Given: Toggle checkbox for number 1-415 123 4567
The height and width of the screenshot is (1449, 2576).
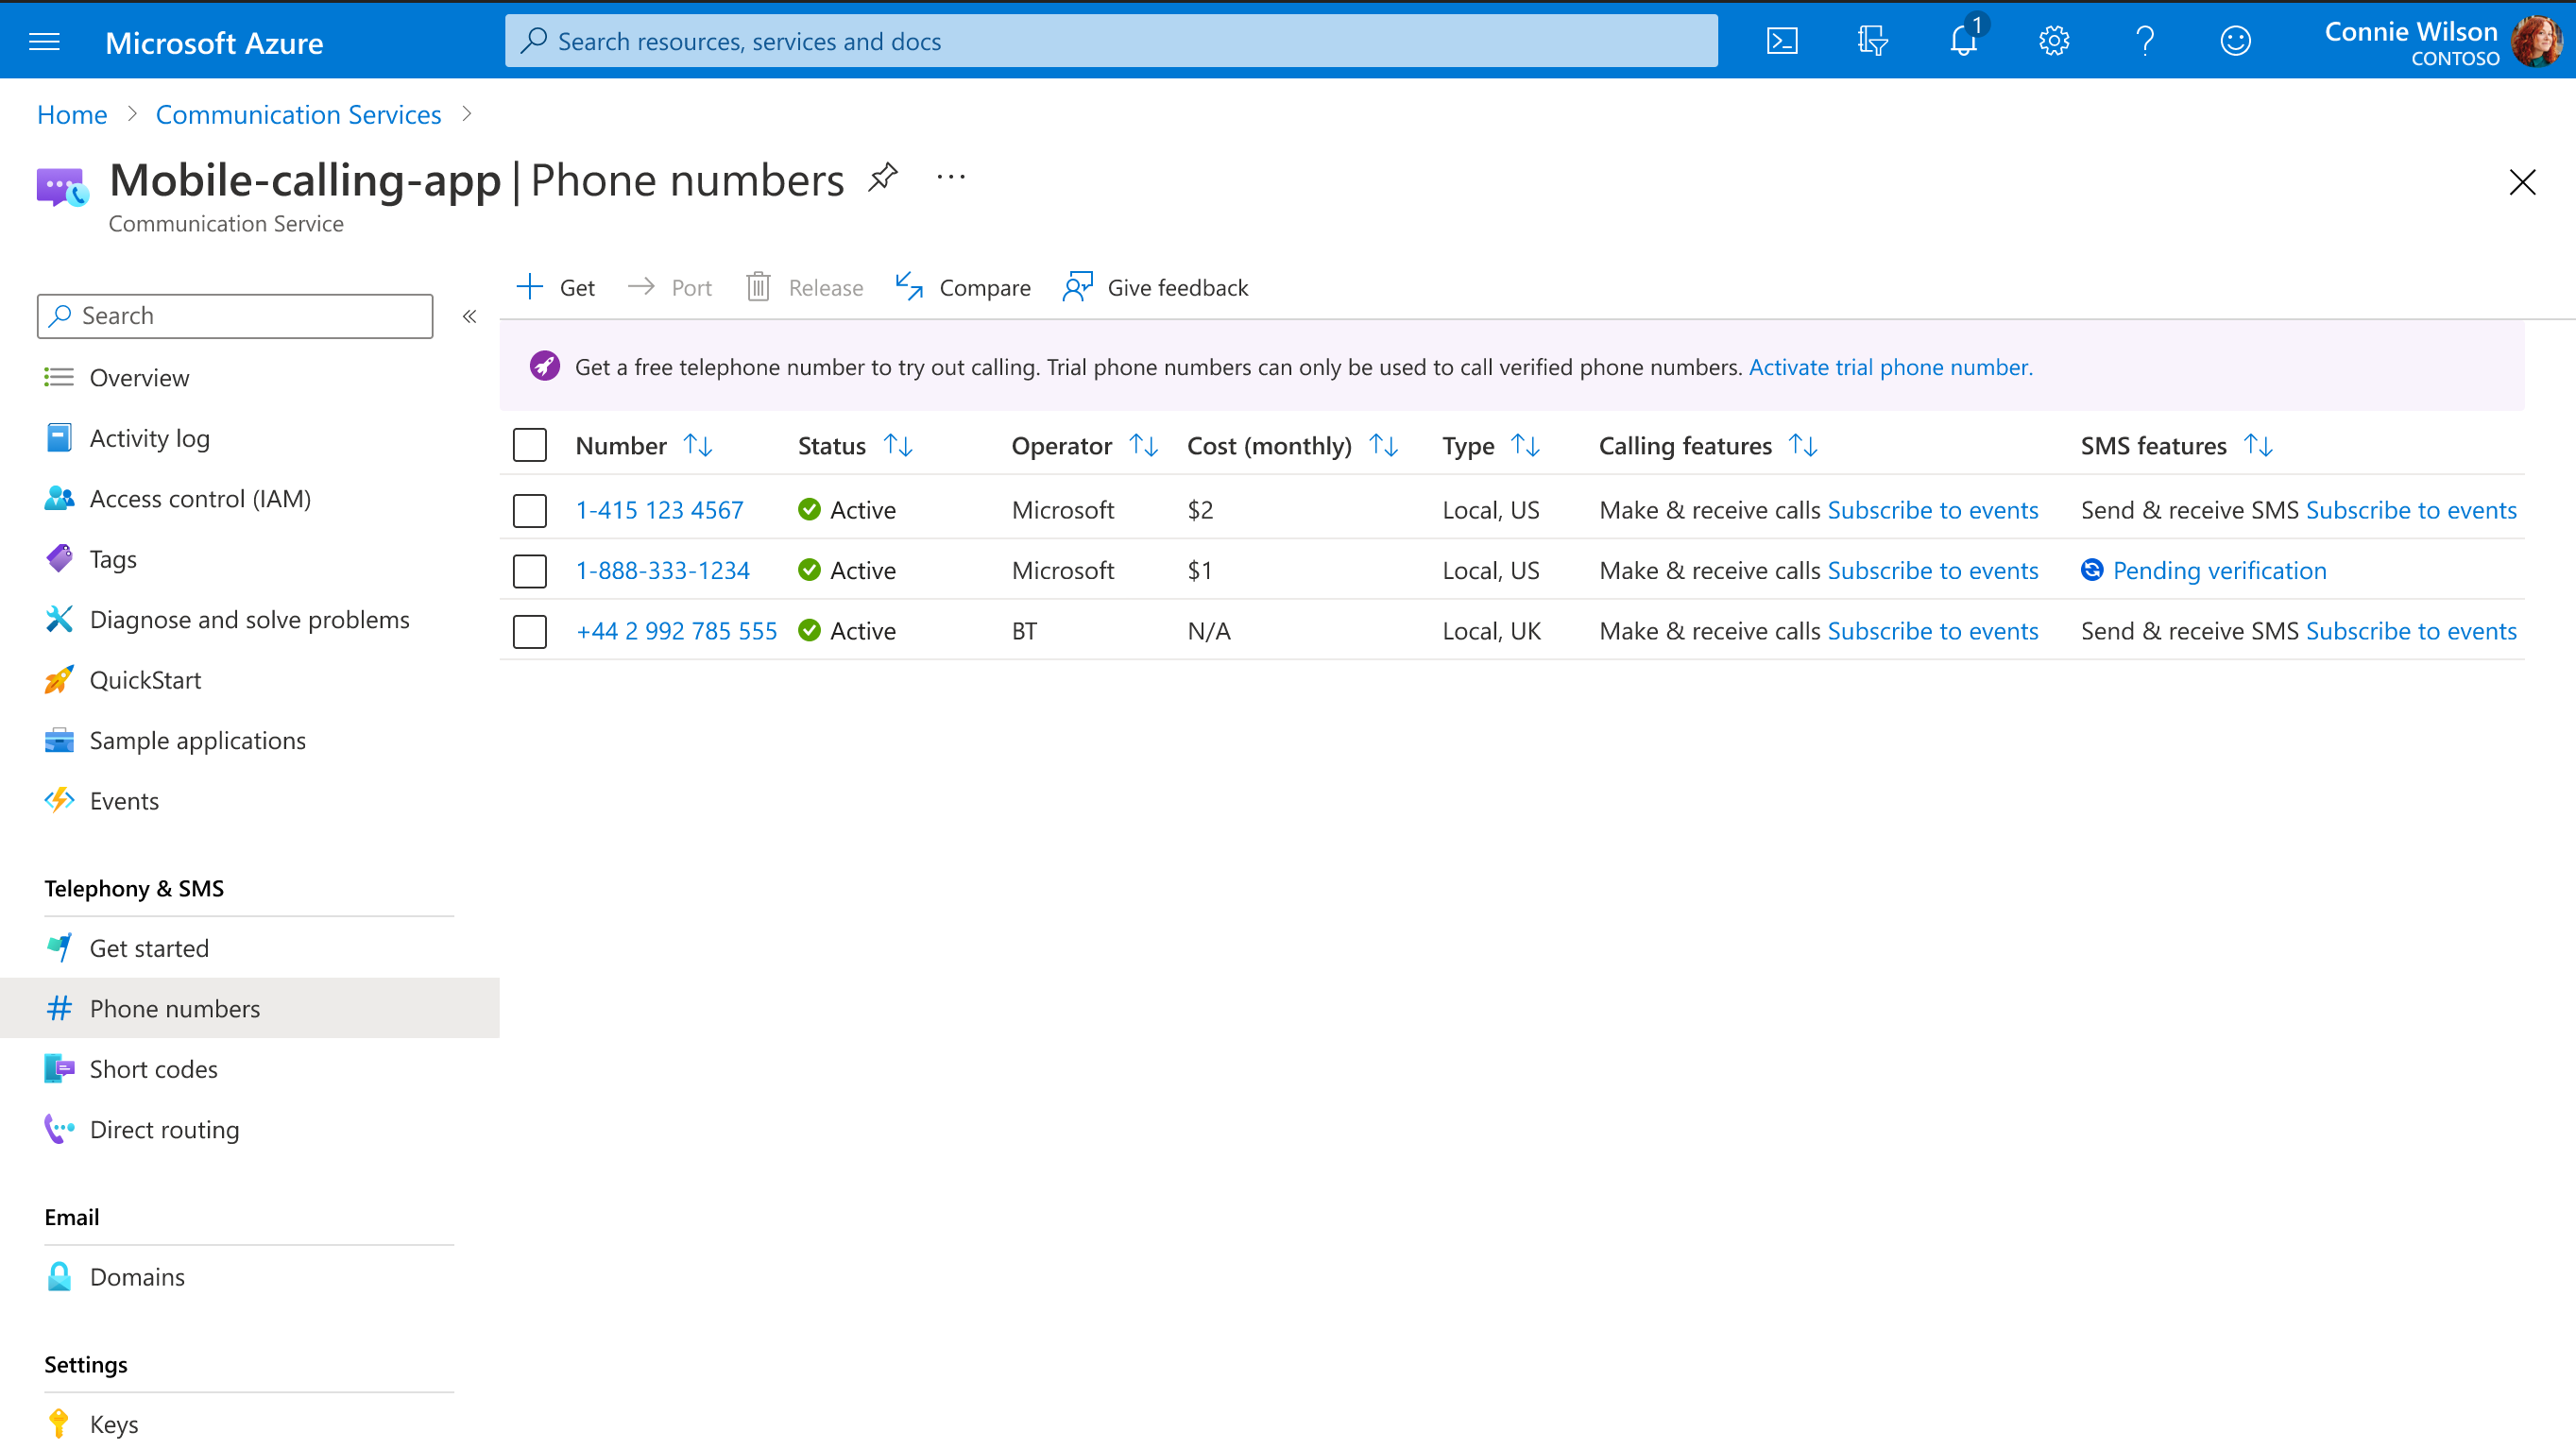Looking at the screenshot, I should click(x=531, y=509).
